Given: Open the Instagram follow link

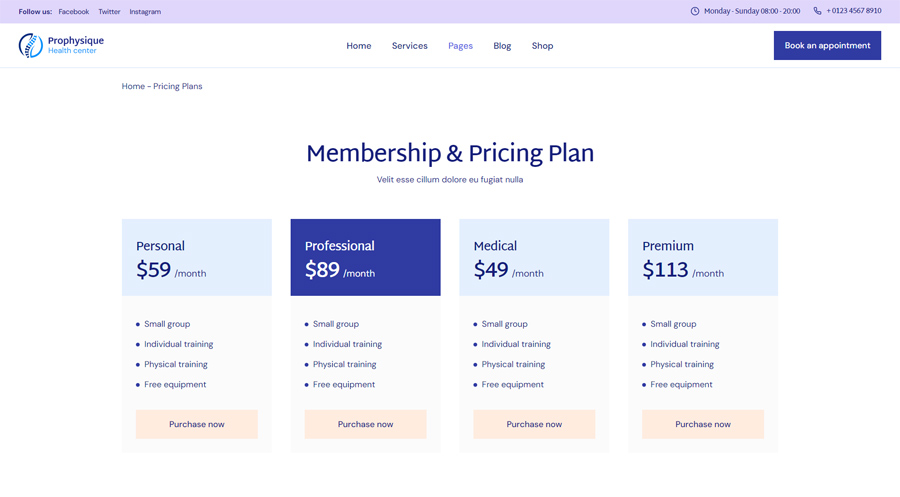Looking at the screenshot, I should pyautogui.click(x=145, y=11).
